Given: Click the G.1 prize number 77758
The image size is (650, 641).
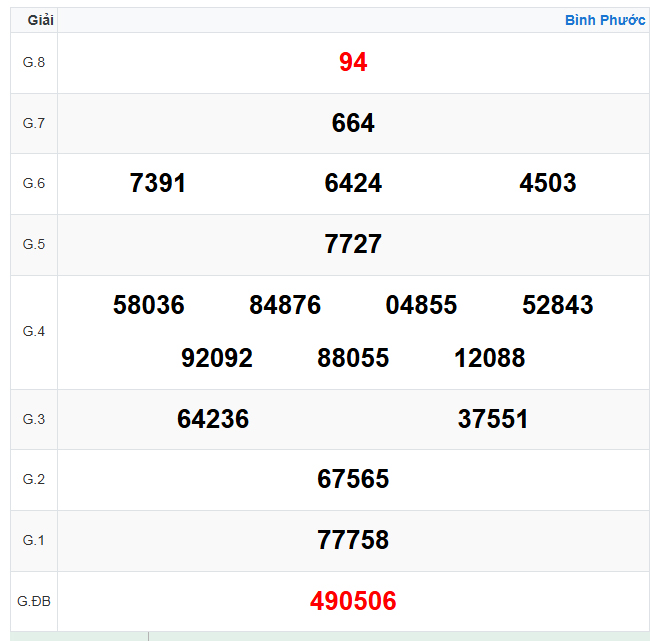Looking at the screenshot, I should click(x=353, y=540).
